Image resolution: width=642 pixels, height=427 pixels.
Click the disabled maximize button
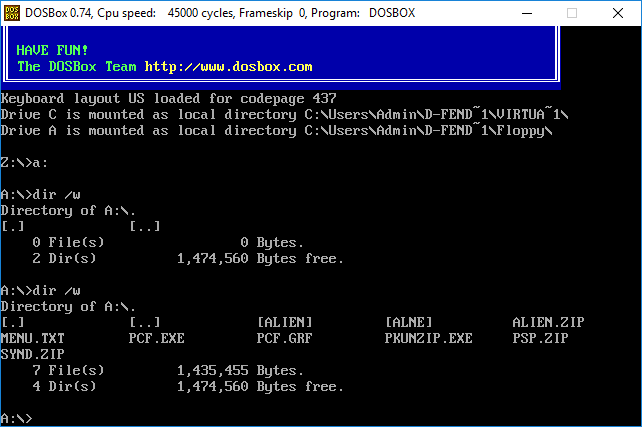(x=572, y=13)
